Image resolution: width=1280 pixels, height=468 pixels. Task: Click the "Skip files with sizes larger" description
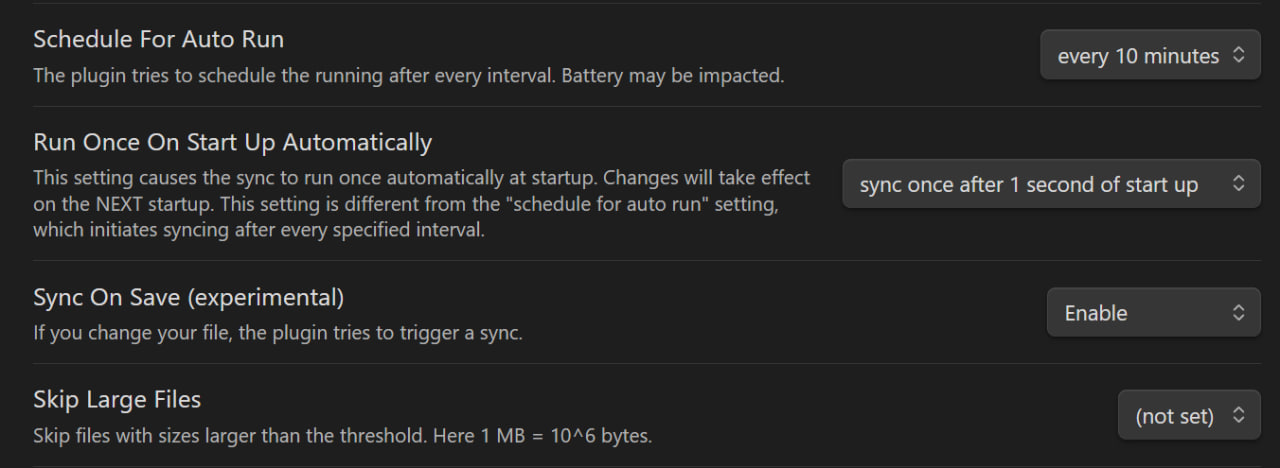click(x=250, y=436)
